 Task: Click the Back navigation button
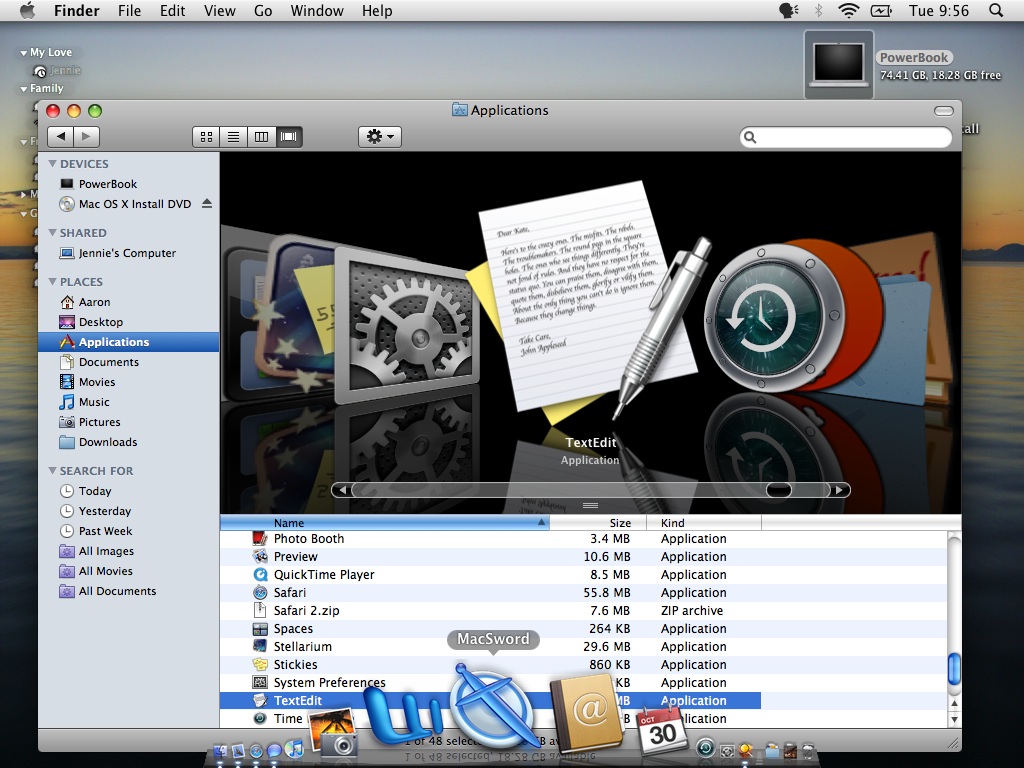pos(61,137)
